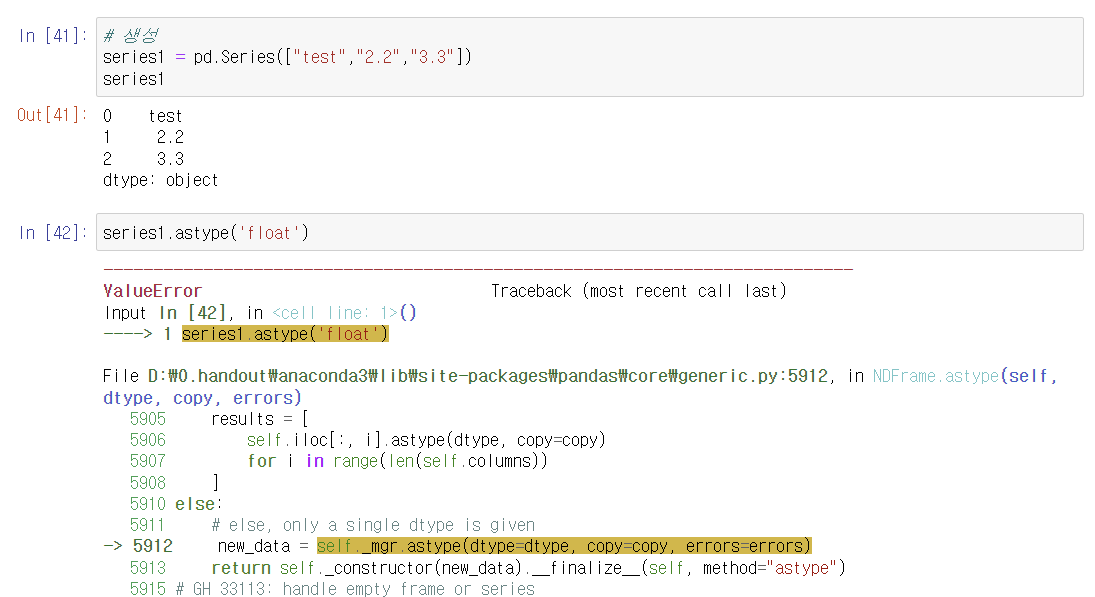This screenshot has width=1095, height=597.
Task: Click highlighted self._mgr.astype call on line 5912
Action: tap(564, 546)
